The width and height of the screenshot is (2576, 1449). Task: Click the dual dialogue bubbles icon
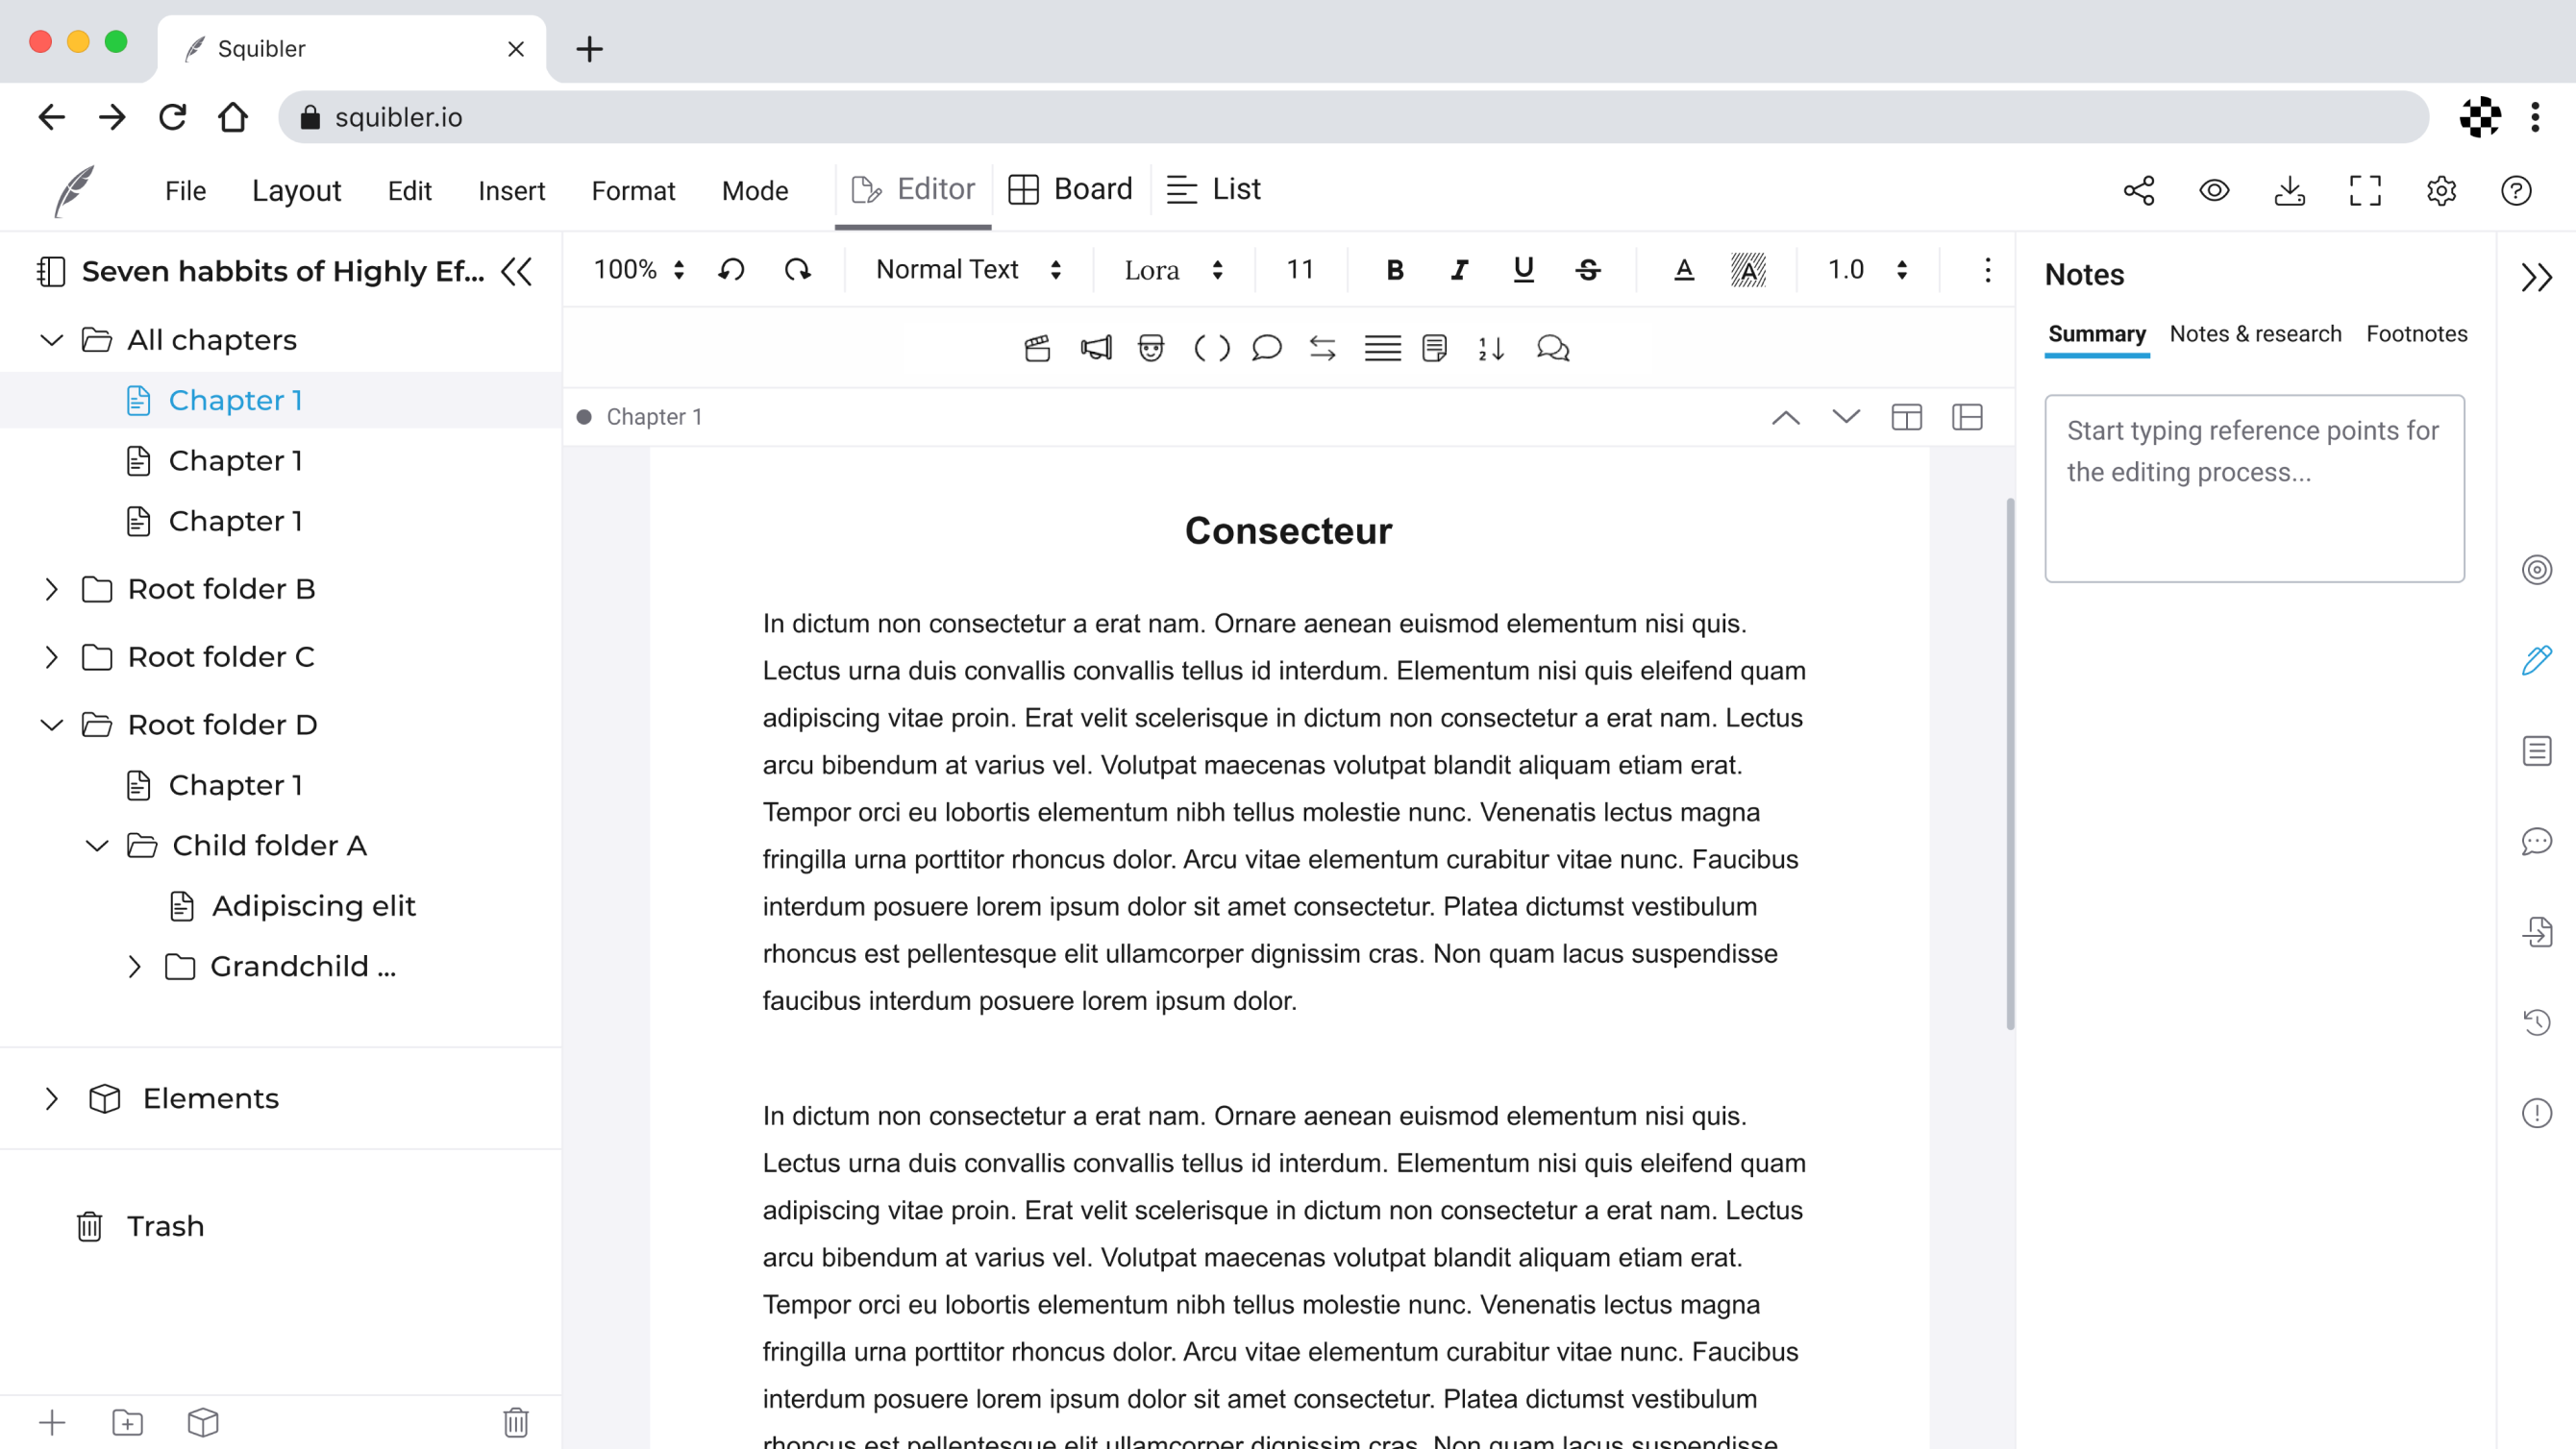[x=1552, y=348]
